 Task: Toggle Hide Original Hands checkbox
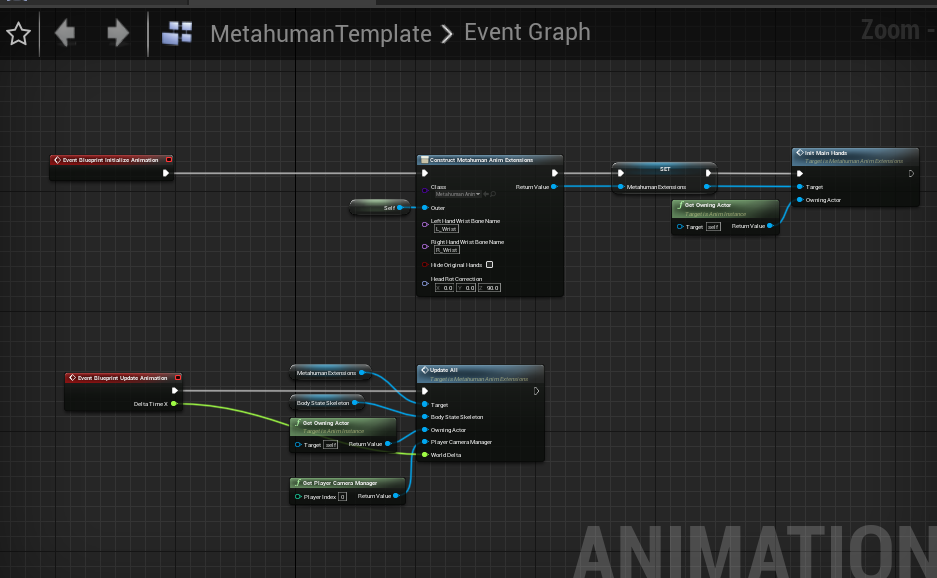pos(489,265)
